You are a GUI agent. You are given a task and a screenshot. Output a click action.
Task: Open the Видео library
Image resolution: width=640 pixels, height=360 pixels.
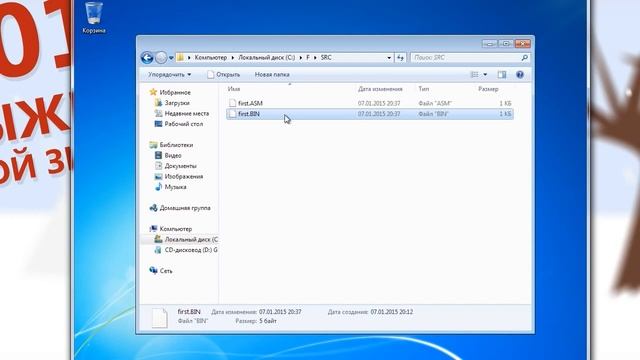point(173,156)
